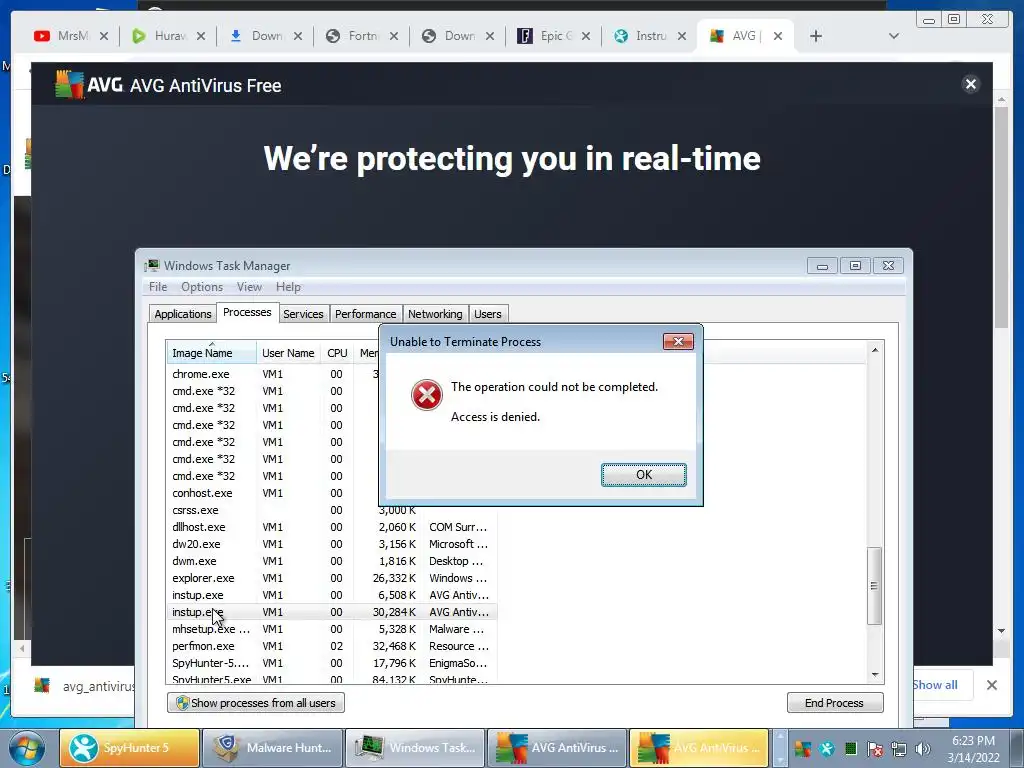Switch to the Performance tab in Task Manager

365,314
